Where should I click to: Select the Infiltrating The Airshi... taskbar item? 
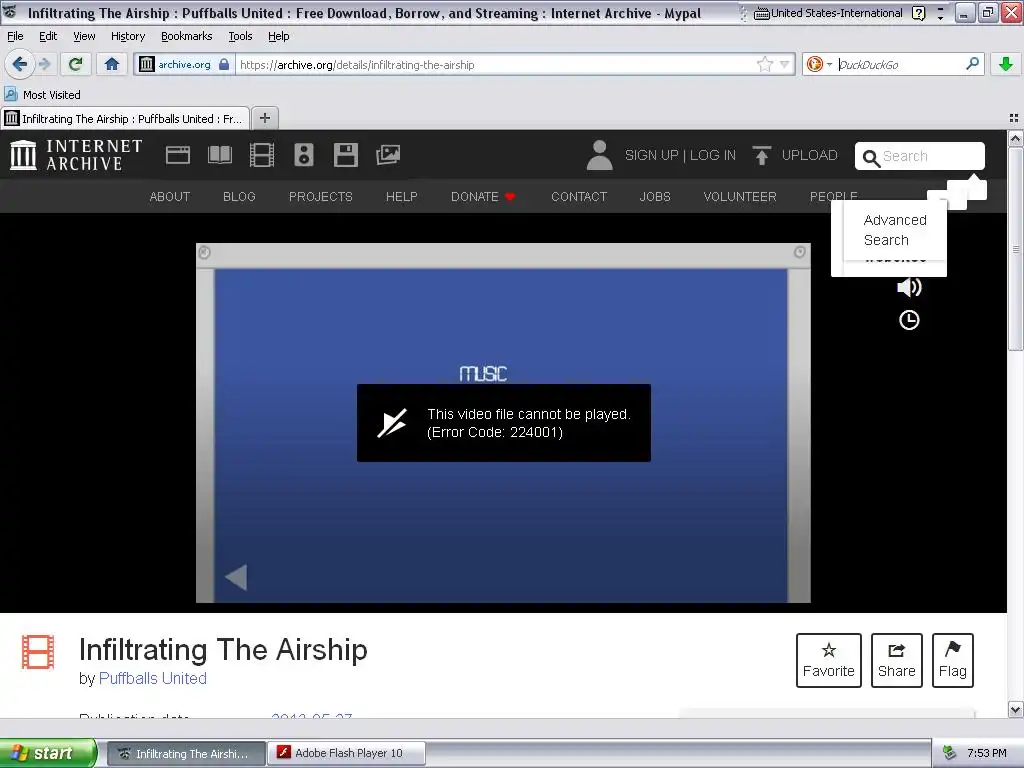coord(185,753)
